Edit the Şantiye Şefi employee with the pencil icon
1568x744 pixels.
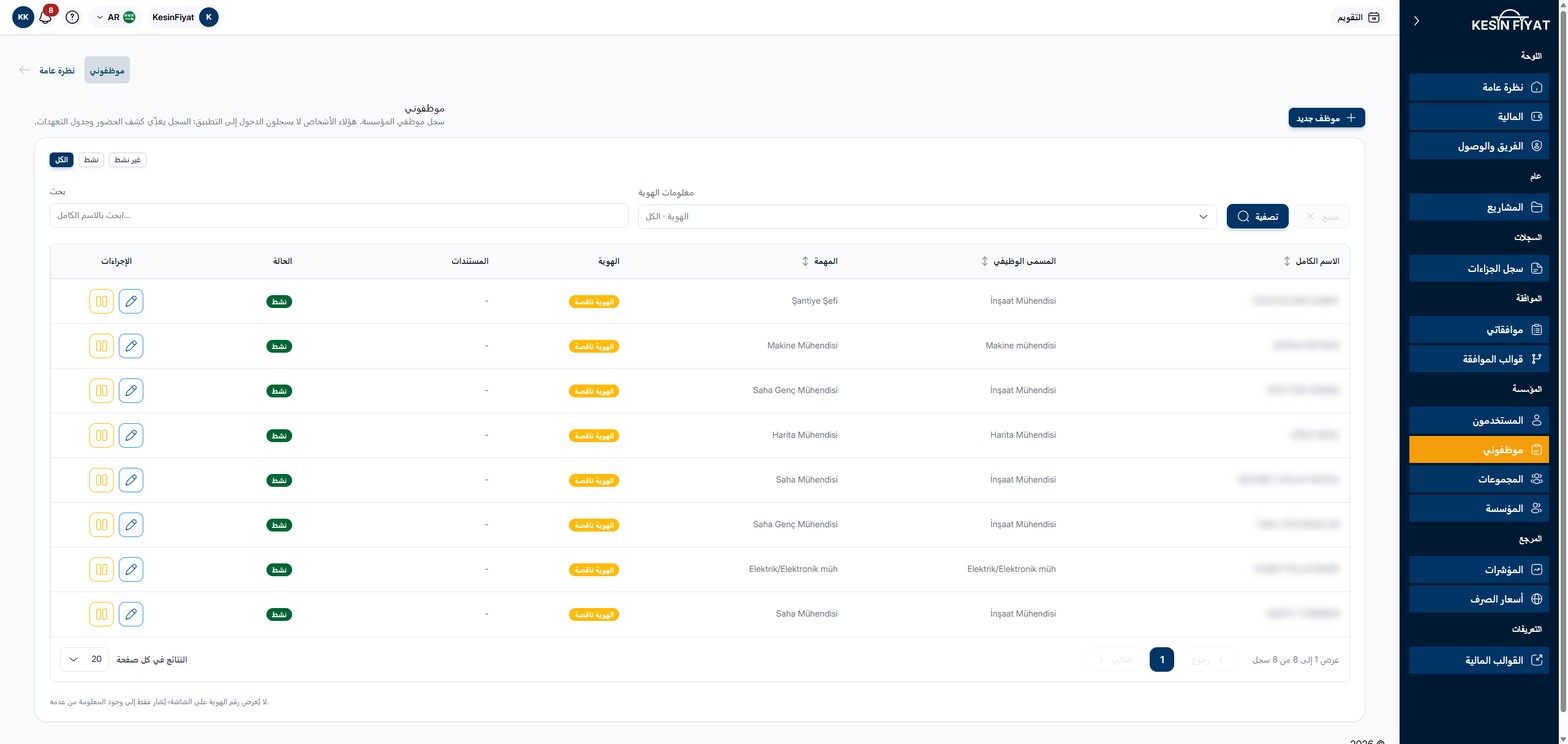coord(131,301)
